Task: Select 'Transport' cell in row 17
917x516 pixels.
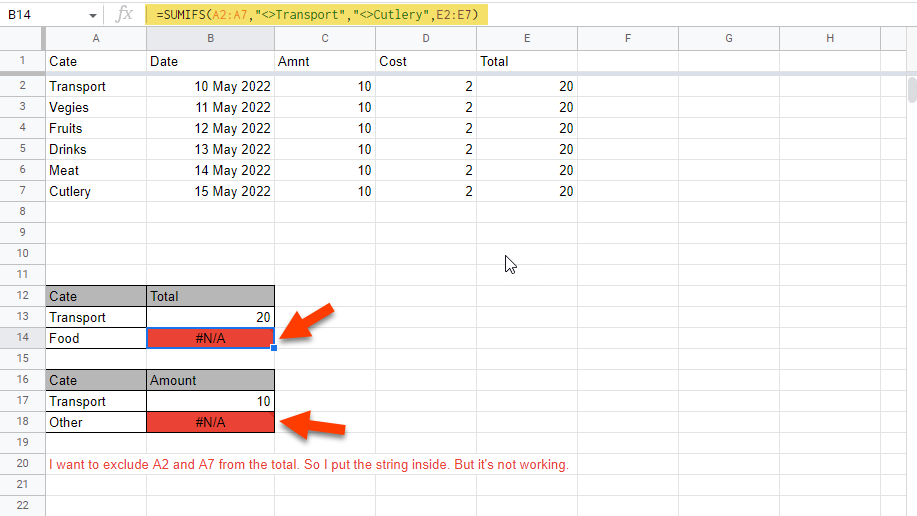Action: (x=96, y=401)
